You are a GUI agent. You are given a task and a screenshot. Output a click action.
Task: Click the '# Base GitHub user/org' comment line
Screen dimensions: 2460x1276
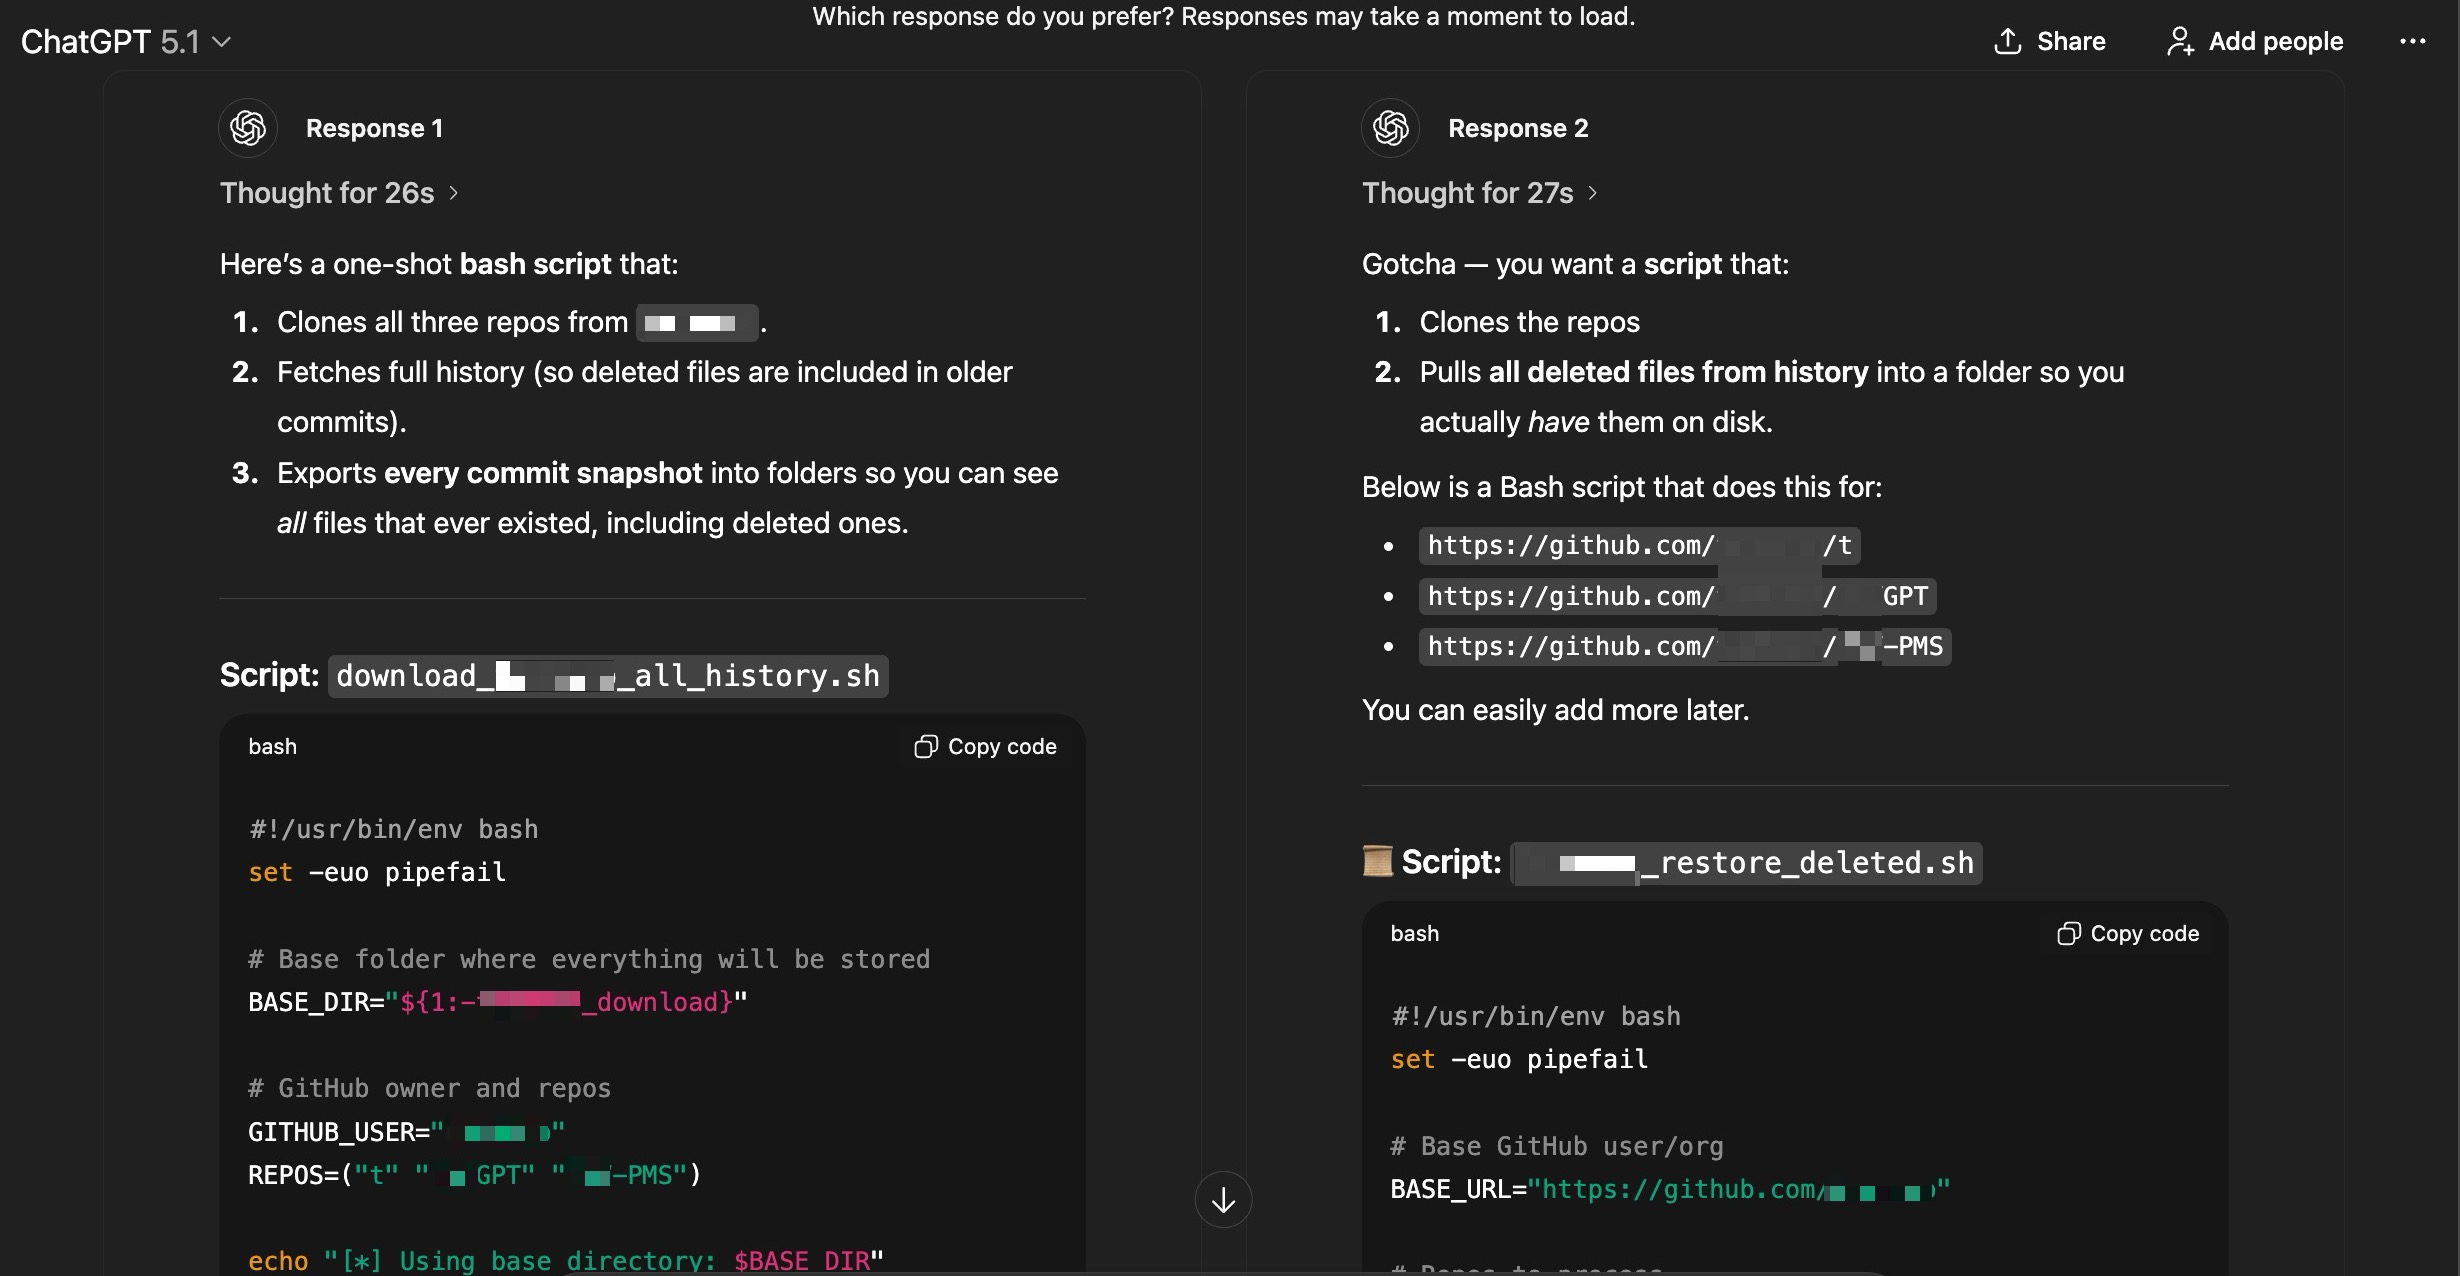point(1557,1147)
